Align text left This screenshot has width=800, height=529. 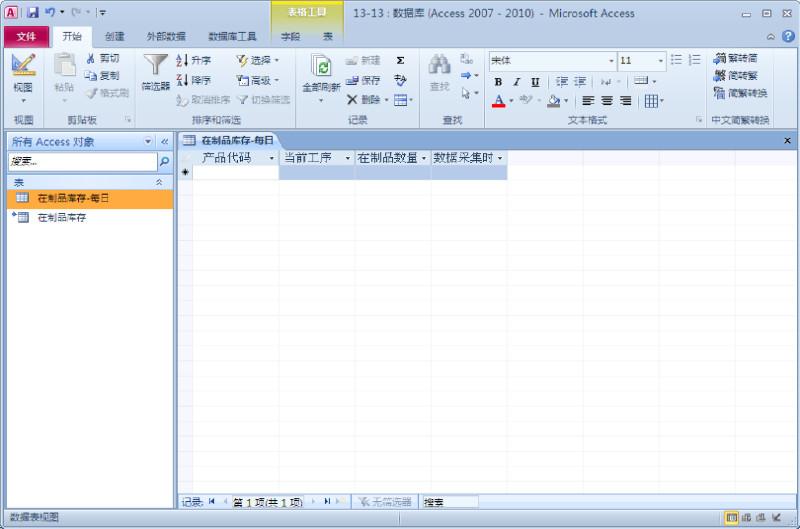(x=588, y=101)
